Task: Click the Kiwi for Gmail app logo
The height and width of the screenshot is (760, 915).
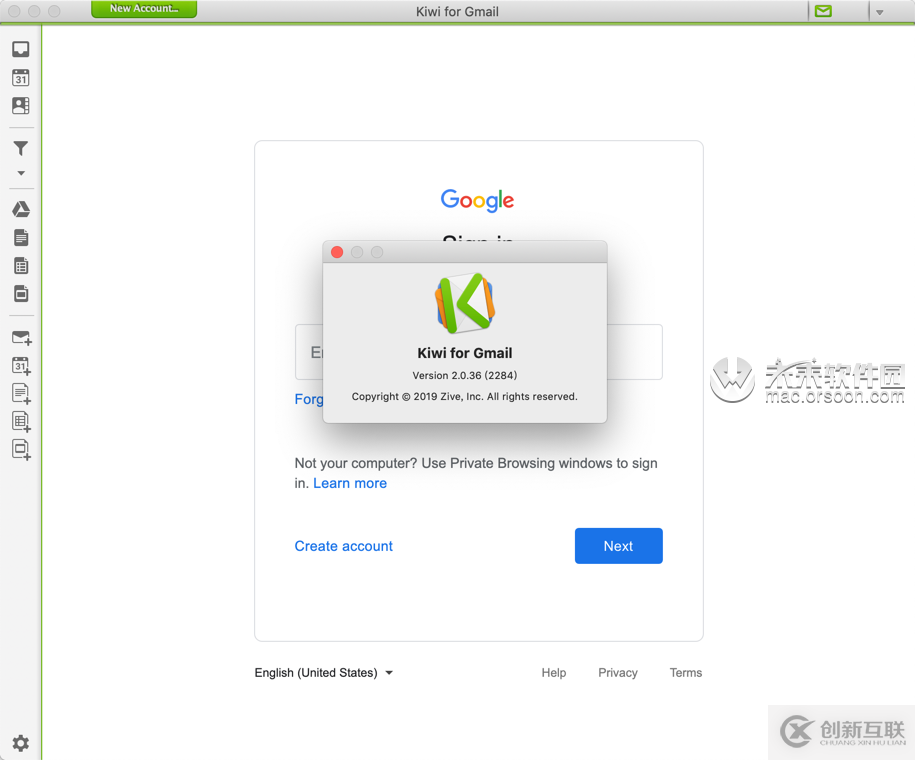Action: pos(465,303)
